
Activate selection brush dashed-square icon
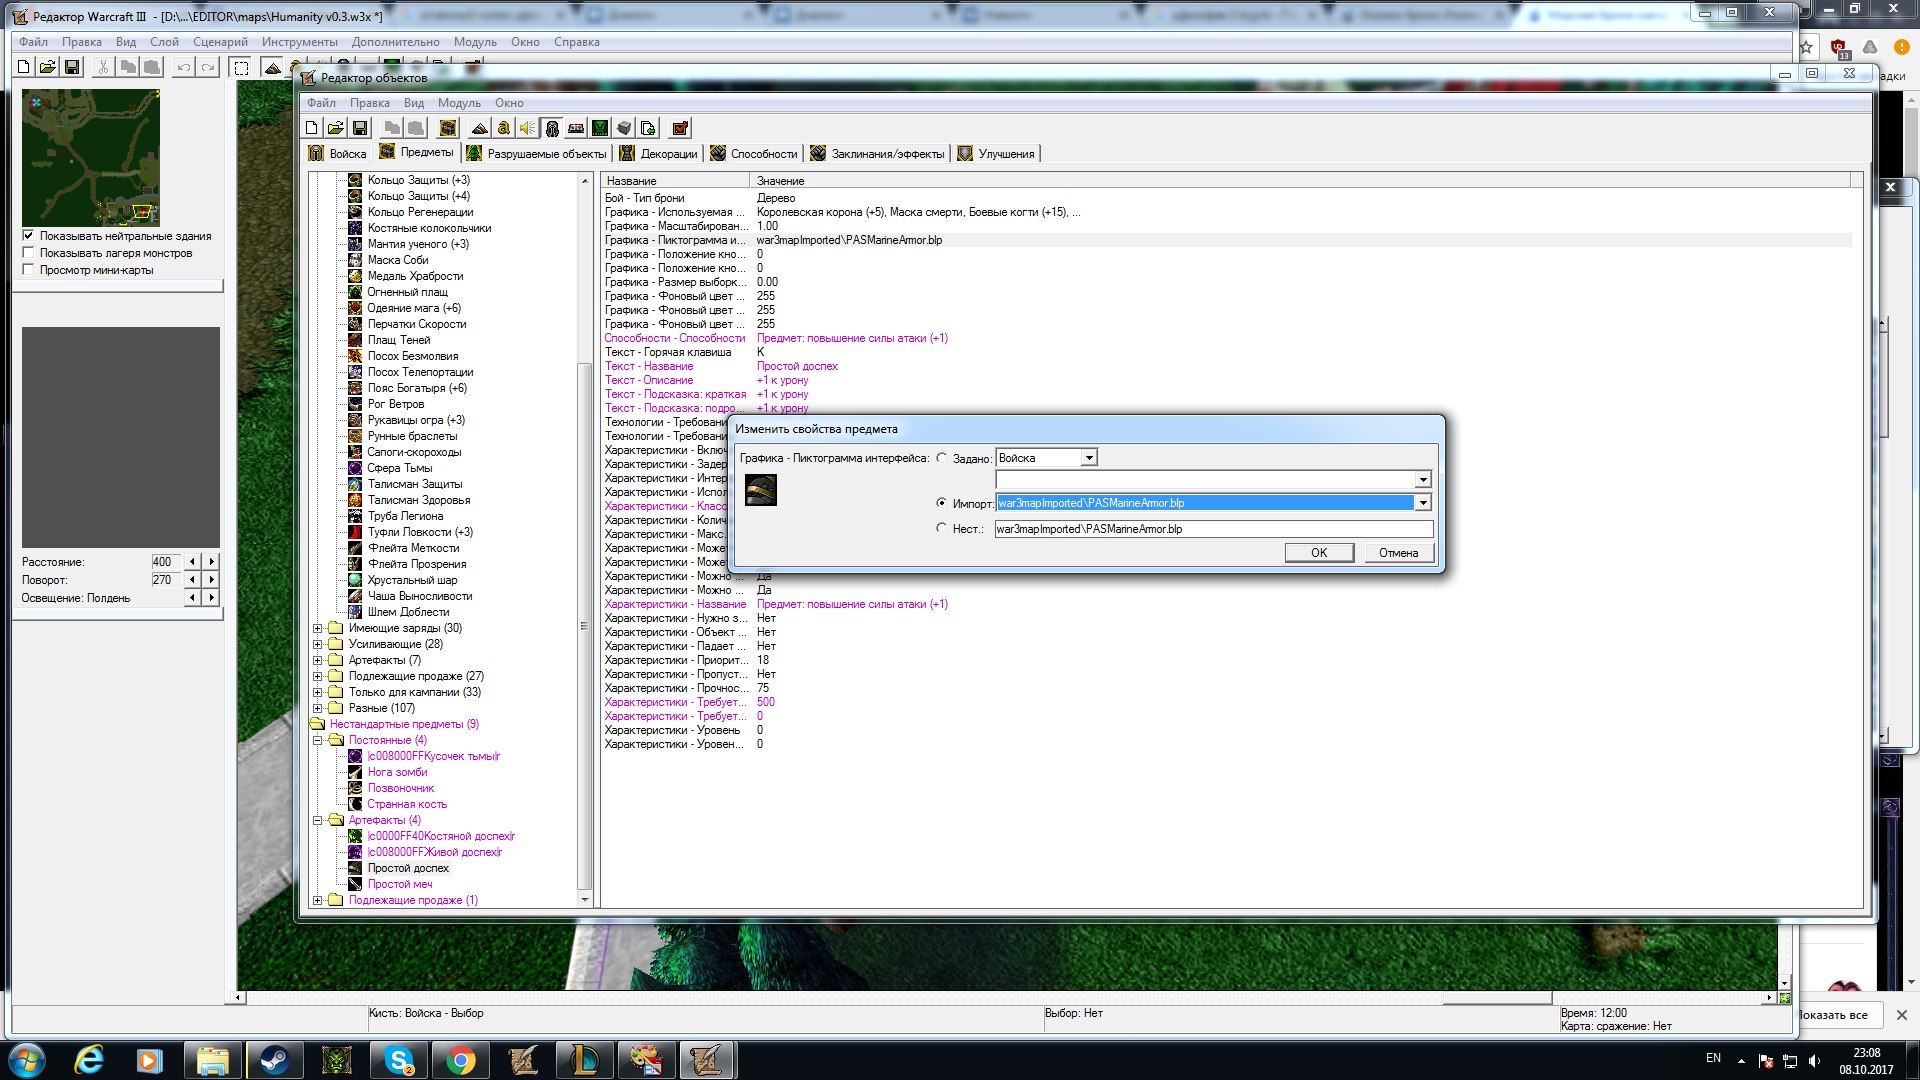[x=241, y=67]
